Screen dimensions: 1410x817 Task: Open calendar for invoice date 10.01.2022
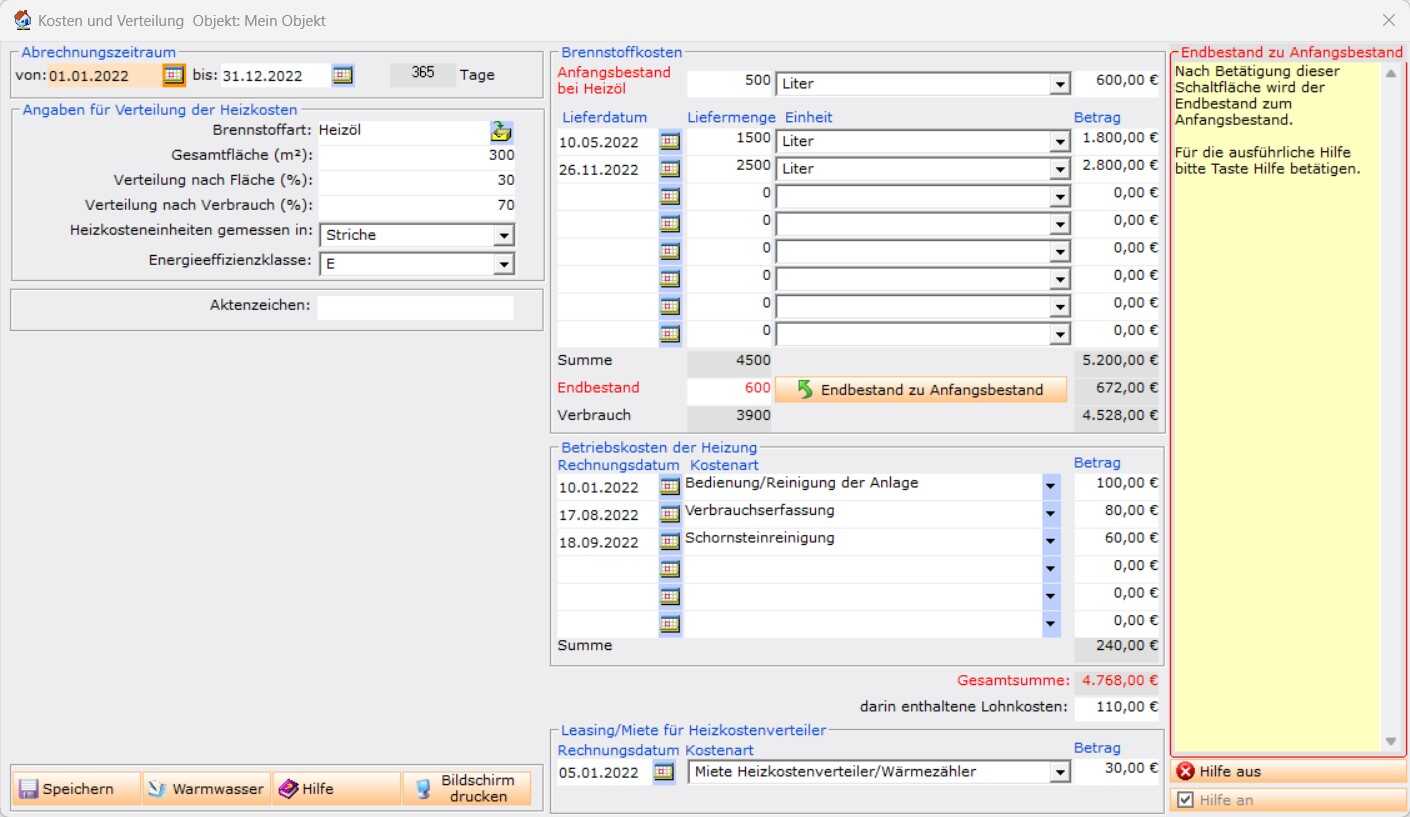coord(670,487)
